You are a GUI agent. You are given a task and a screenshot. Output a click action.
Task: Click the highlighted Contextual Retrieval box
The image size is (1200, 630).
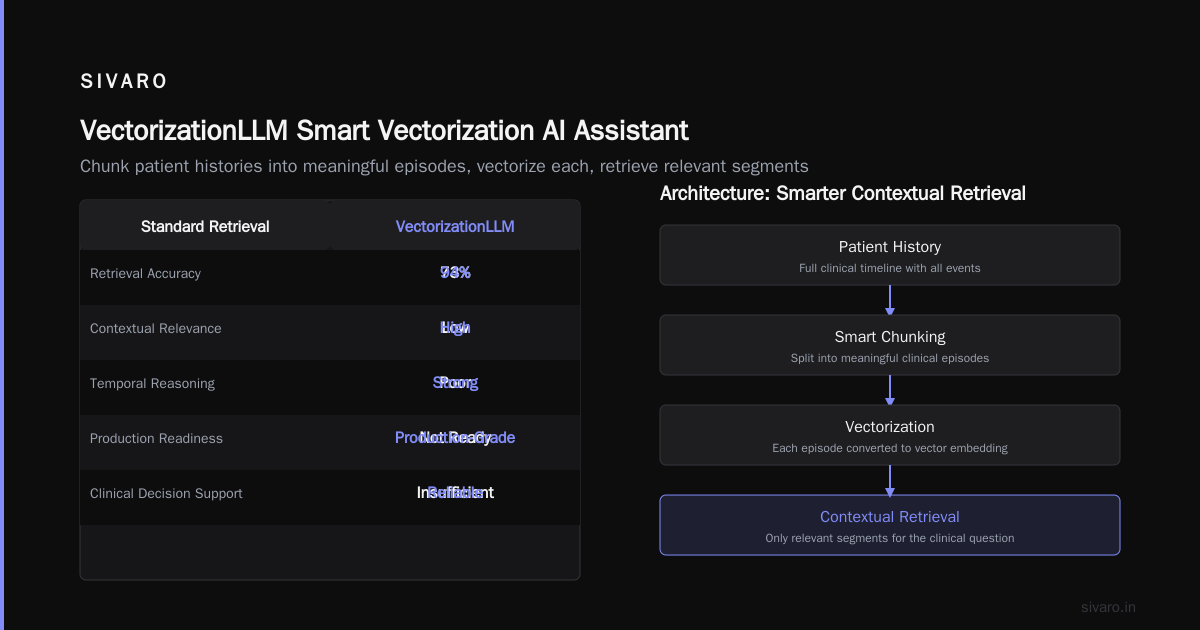click(890, 525)
